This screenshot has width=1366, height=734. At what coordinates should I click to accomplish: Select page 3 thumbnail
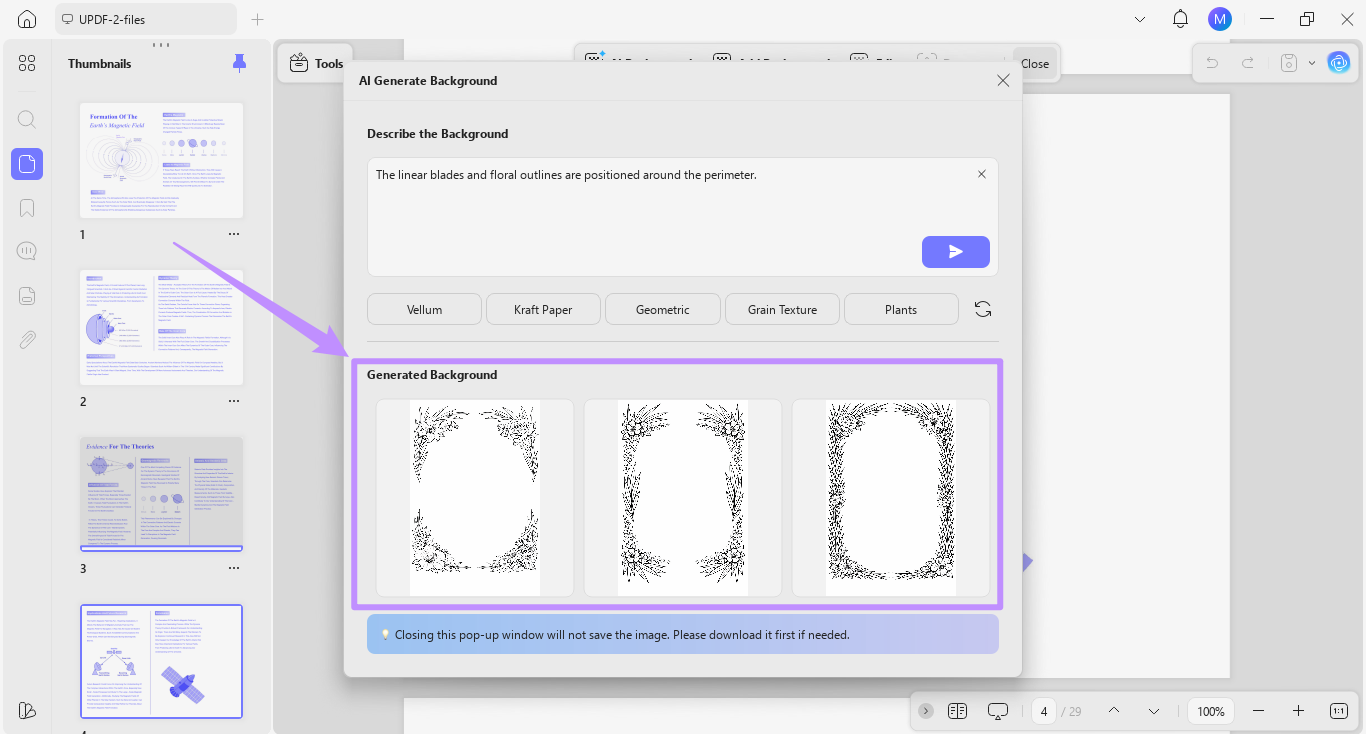pyautogui.click(x=161, y=493)
